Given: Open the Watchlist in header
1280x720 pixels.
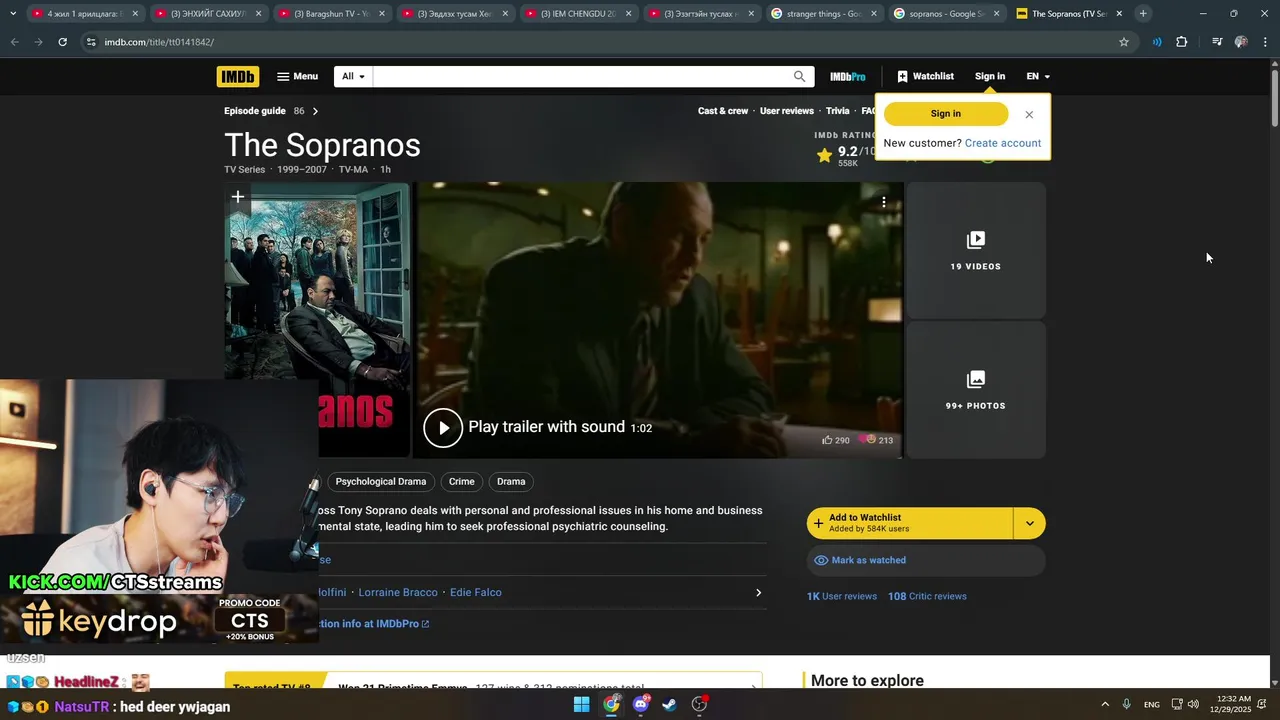Looking at the screenshot, I should click(x=925, y=76).
